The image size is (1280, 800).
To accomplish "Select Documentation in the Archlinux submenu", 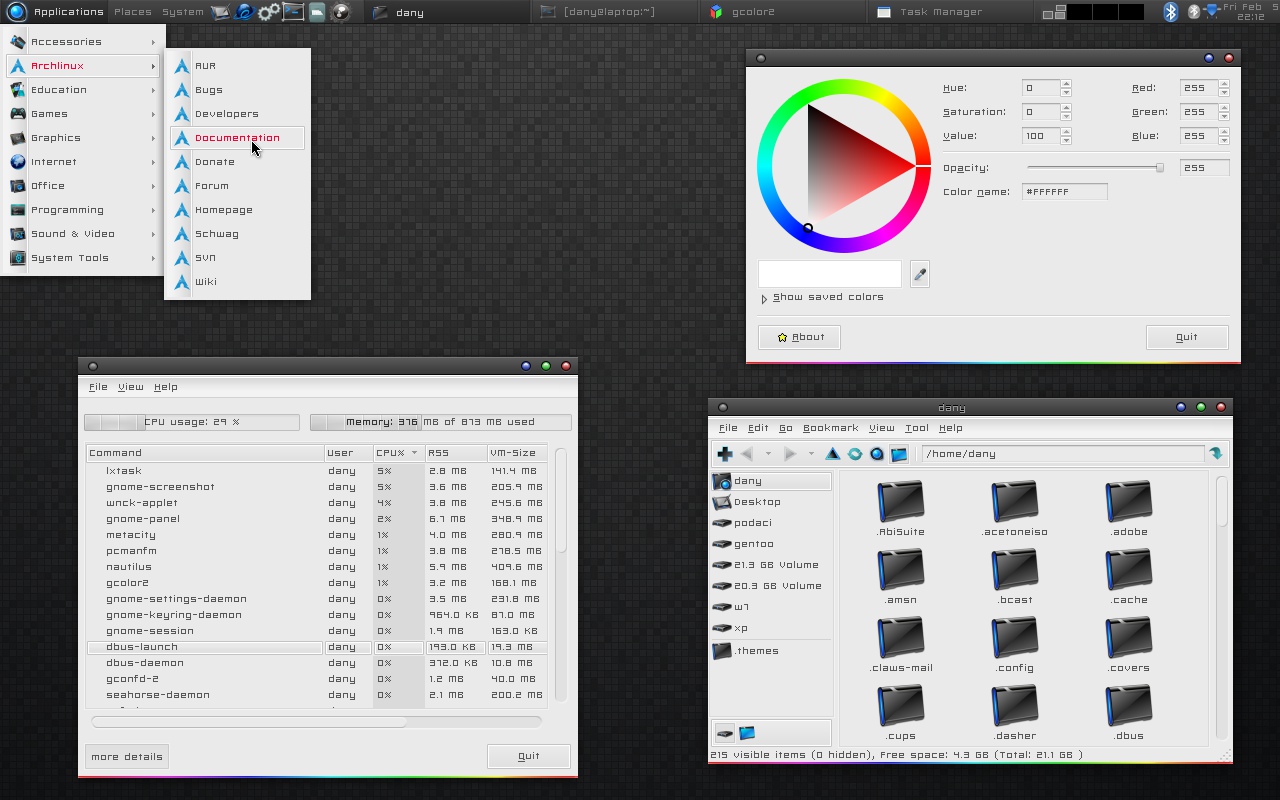I will 238,138.
